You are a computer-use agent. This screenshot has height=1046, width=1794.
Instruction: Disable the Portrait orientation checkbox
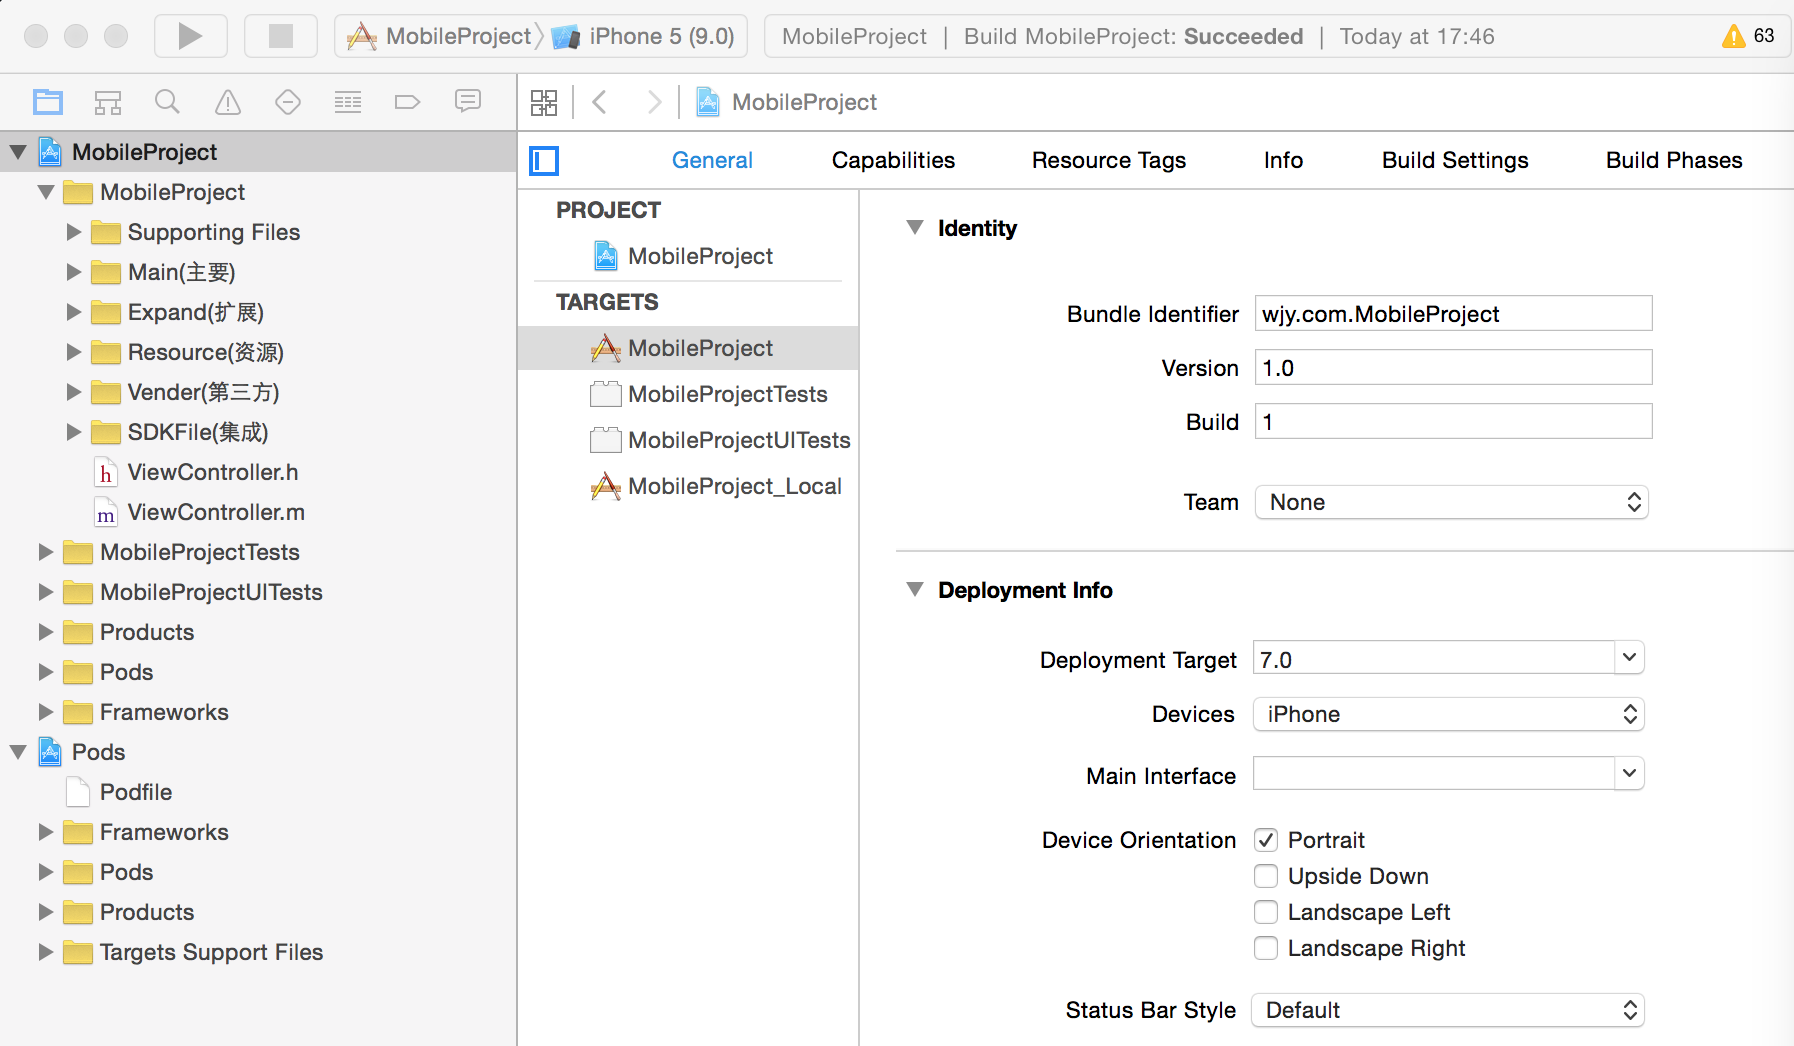click(x=1266, y=840)
